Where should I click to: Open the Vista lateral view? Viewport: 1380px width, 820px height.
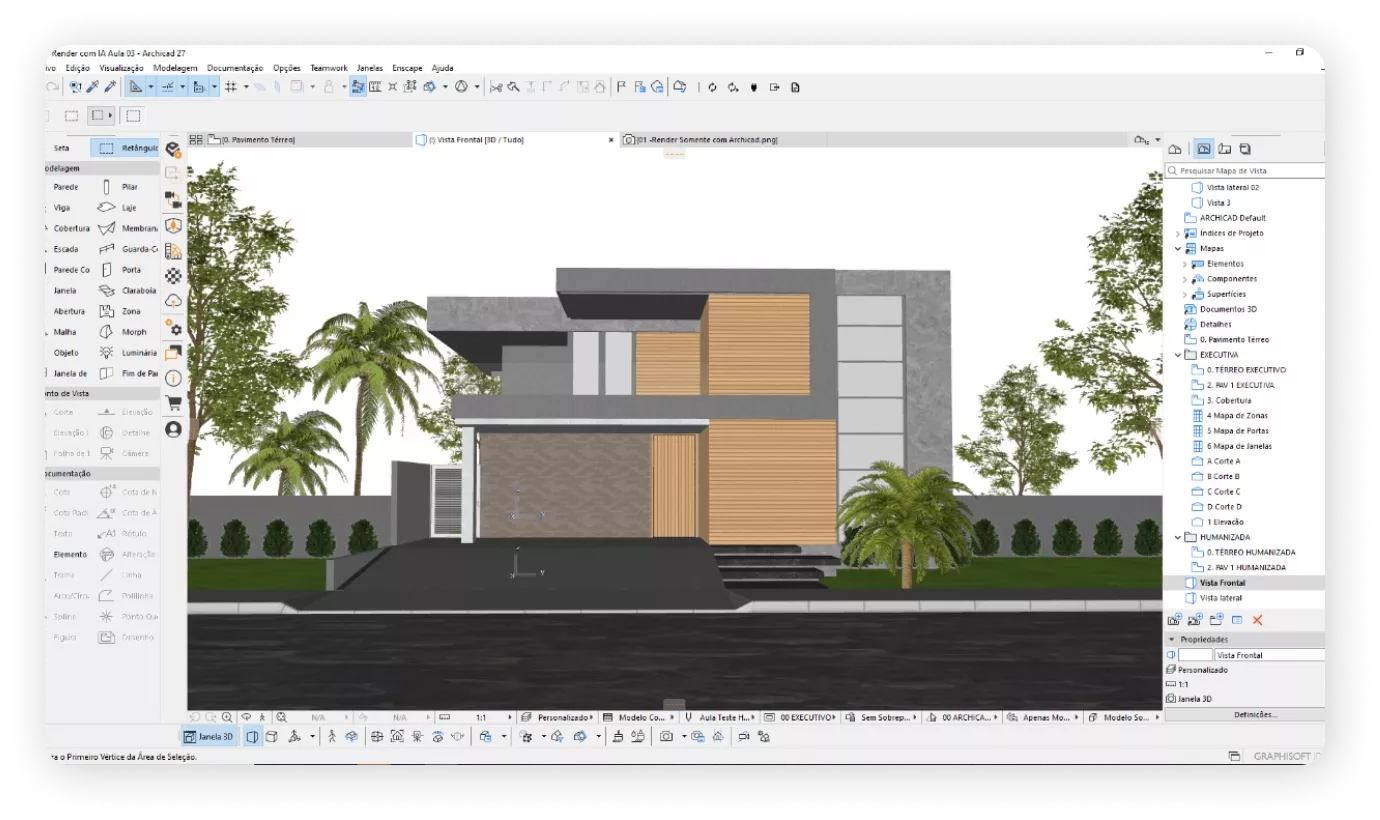[x=1220, y=598]
